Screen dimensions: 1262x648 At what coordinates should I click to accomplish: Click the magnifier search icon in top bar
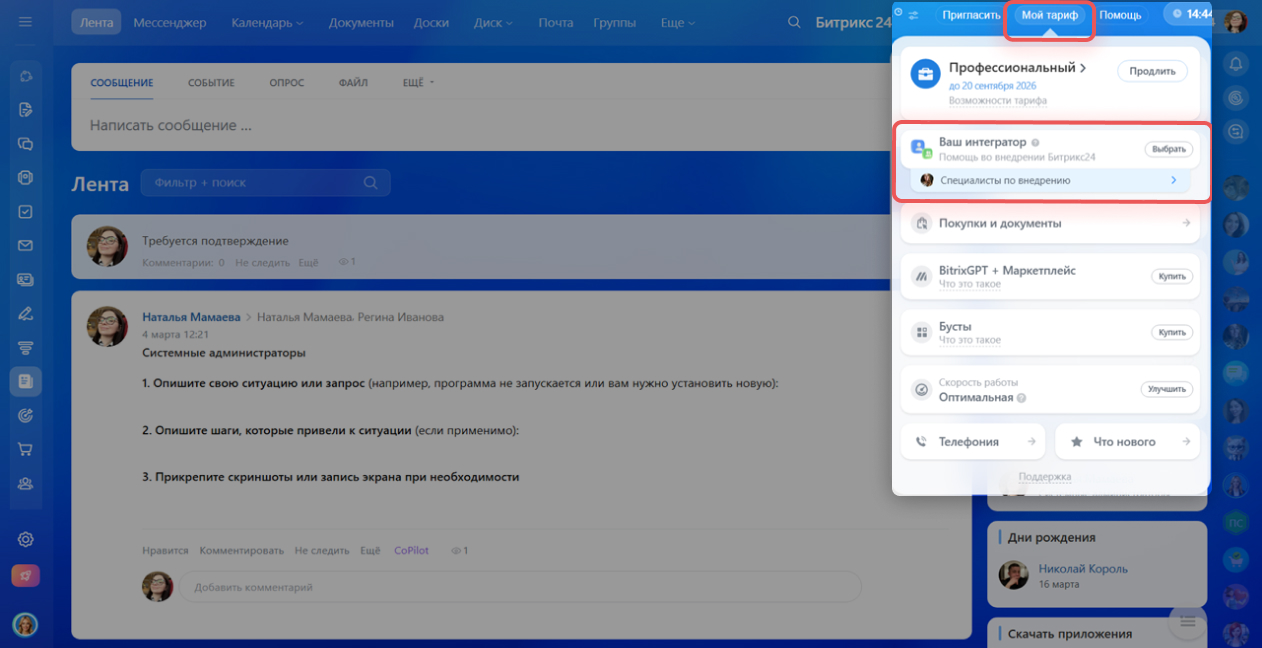point(794,22)
